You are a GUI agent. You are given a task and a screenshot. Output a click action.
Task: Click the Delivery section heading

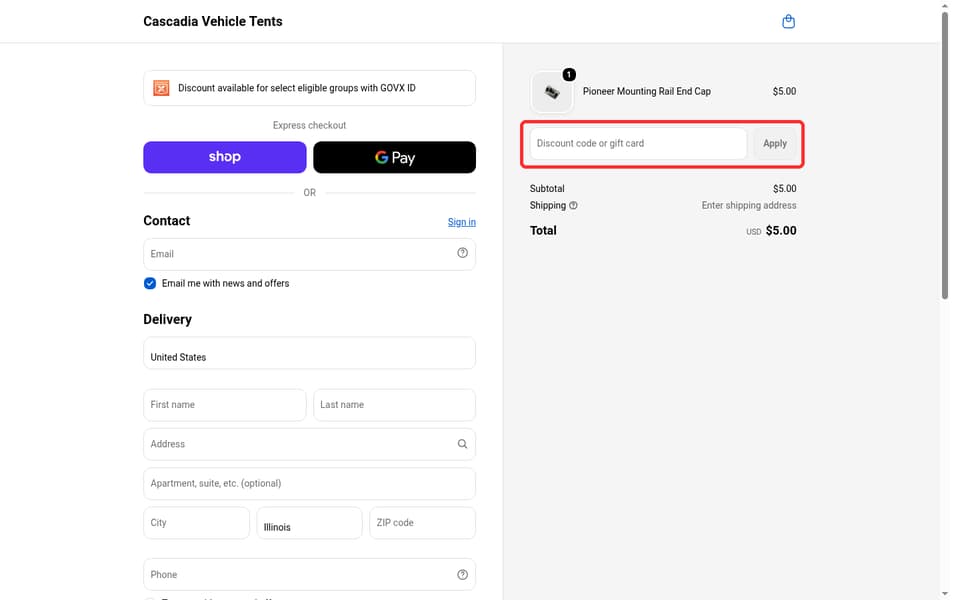(167, 320)
